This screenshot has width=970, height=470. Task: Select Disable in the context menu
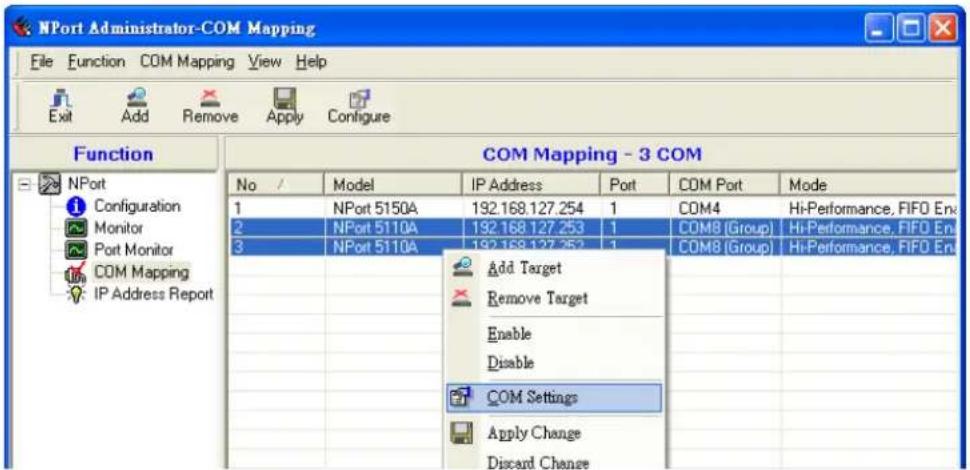click(556, 362)
